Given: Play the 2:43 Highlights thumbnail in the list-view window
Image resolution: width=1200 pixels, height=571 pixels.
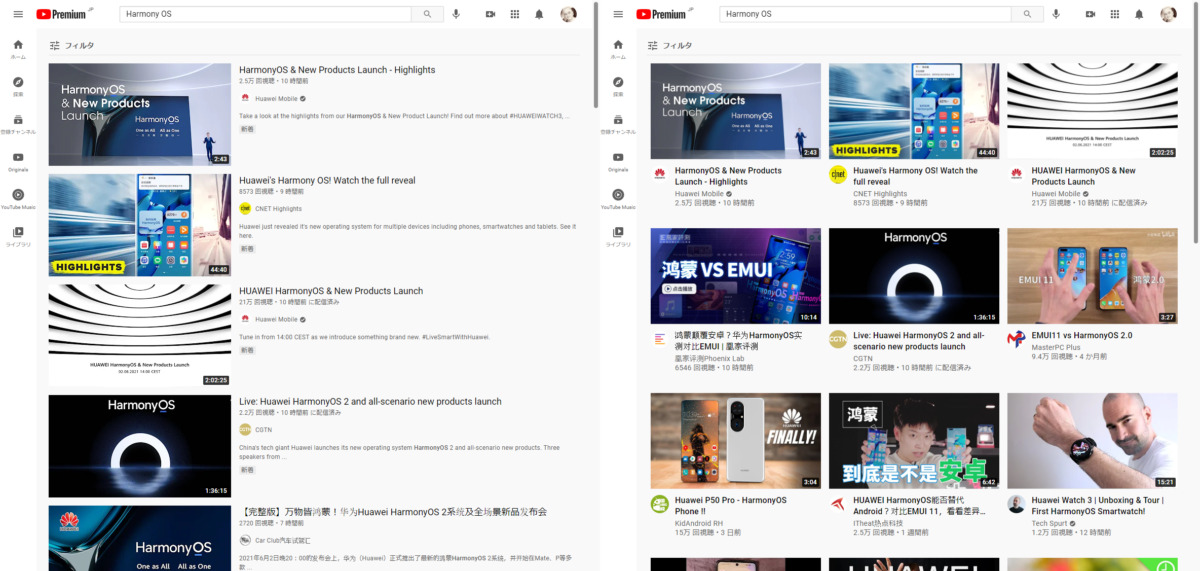Looking at the screenshot, I should pyautogui.click(x=139, y=115).
